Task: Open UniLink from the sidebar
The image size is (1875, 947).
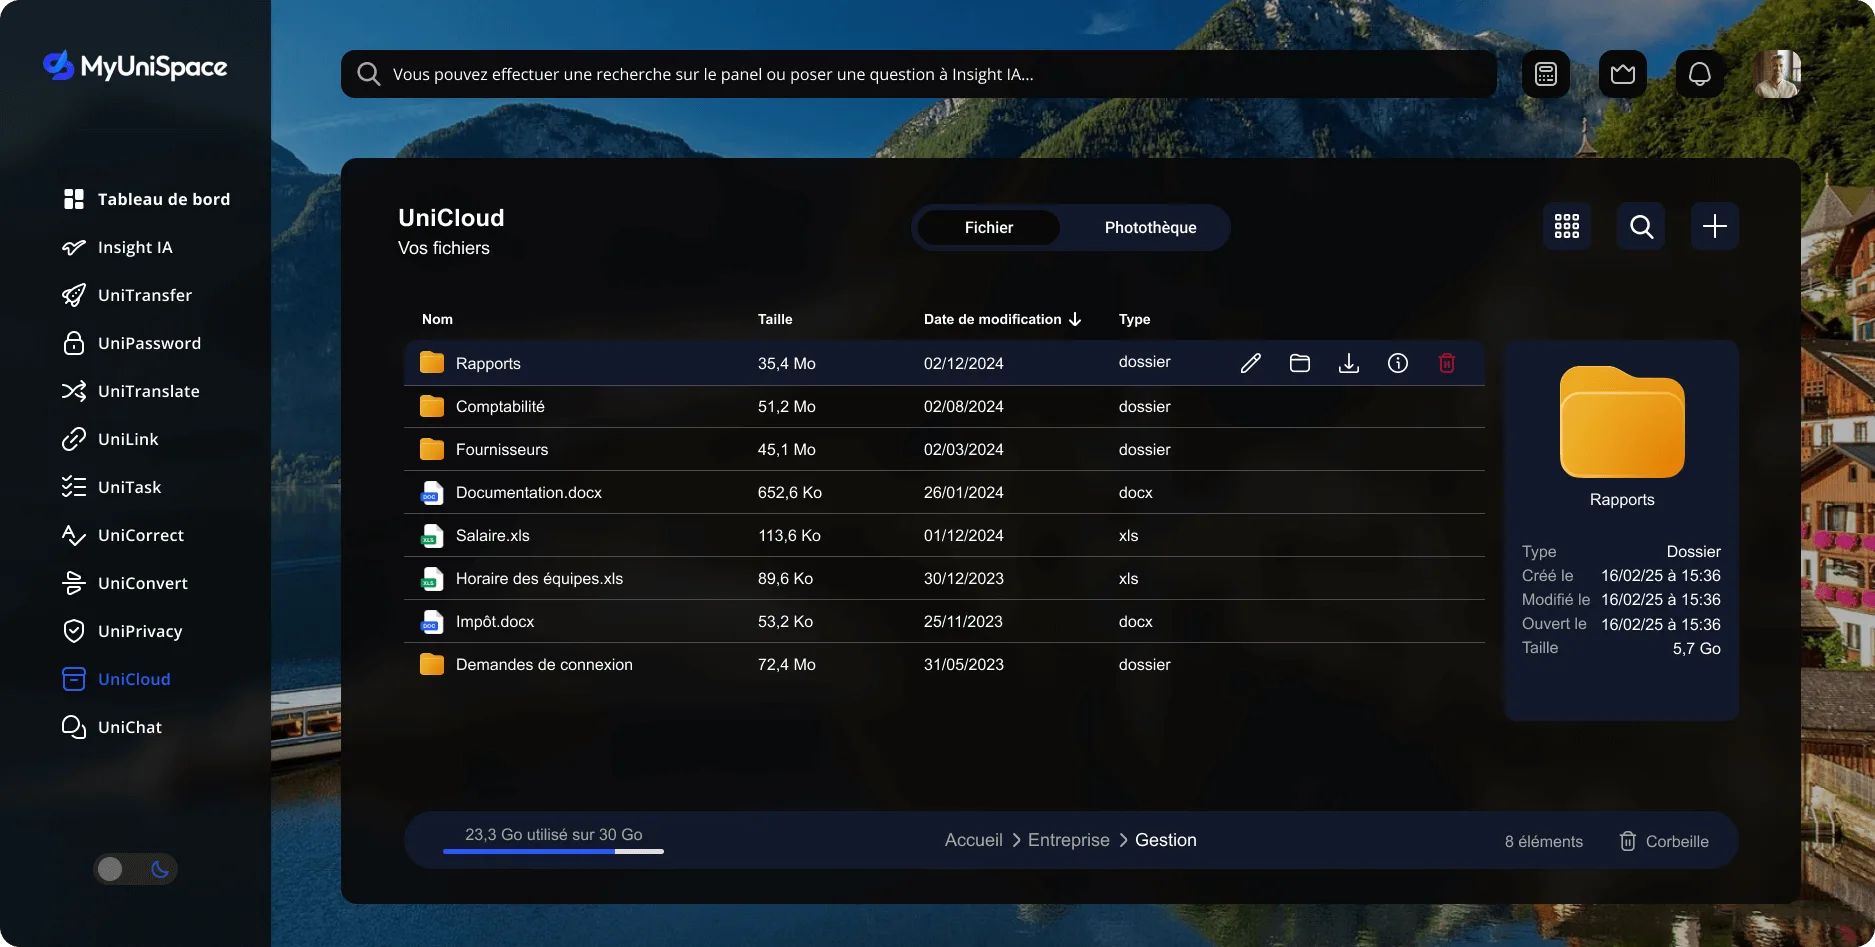Action: 111,439
